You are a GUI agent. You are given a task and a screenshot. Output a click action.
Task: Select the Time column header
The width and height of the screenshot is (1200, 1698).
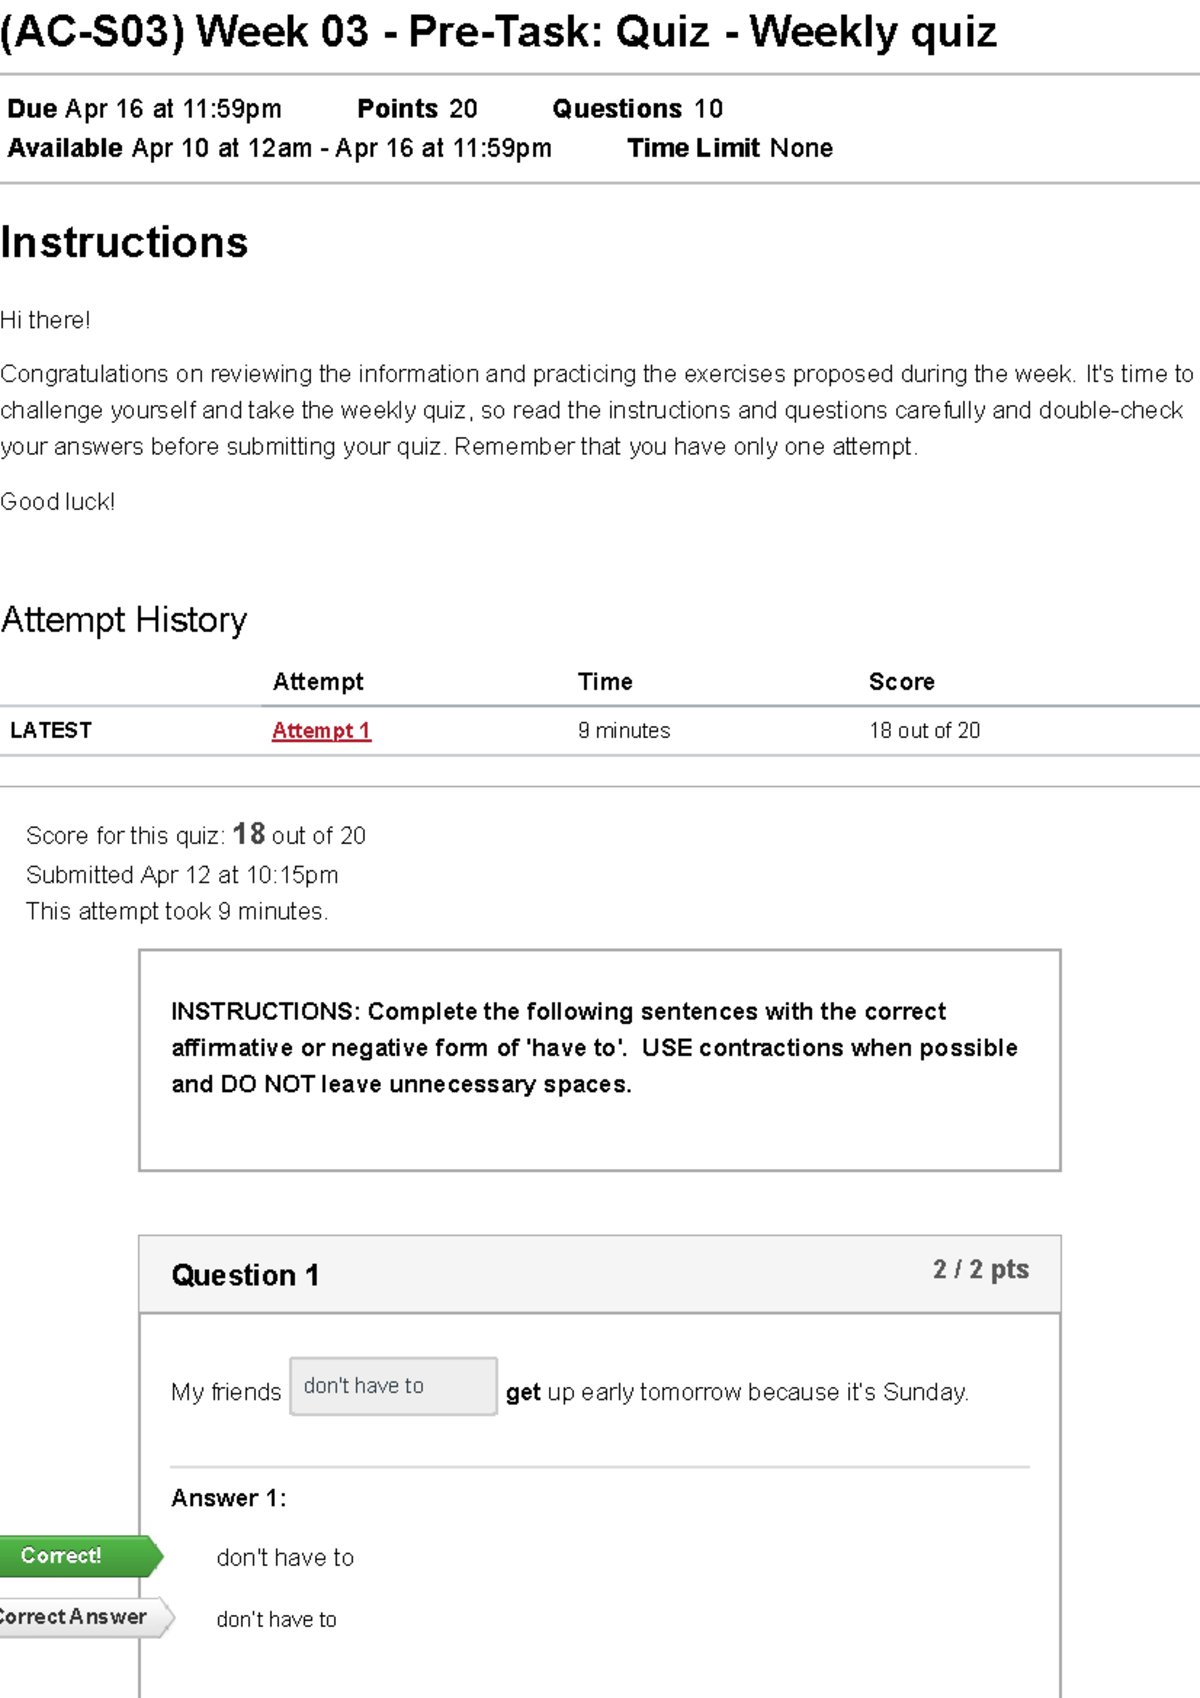pos(605,682)
